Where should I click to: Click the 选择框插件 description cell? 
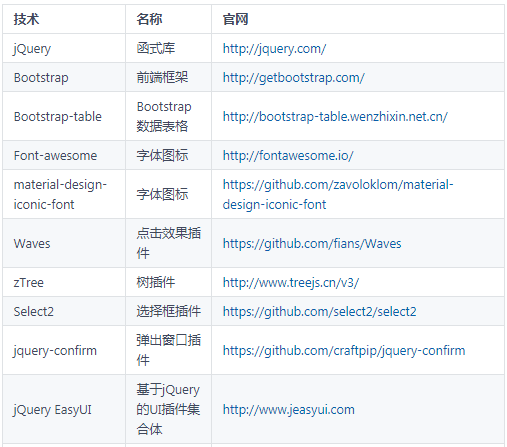point(169,312)
